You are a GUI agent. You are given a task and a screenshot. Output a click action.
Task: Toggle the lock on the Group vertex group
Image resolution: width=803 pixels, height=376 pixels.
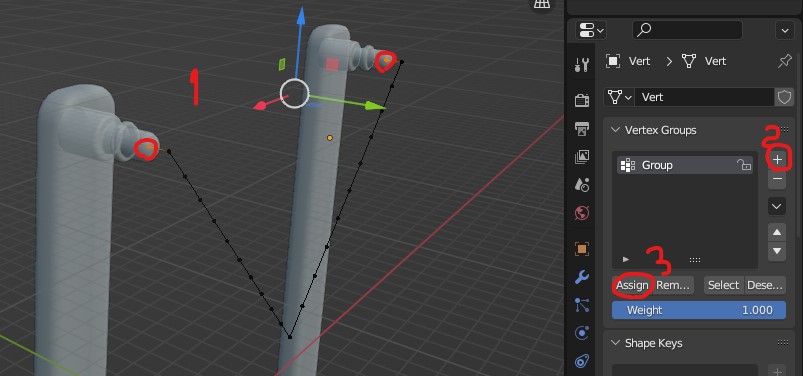pos(743,165)
